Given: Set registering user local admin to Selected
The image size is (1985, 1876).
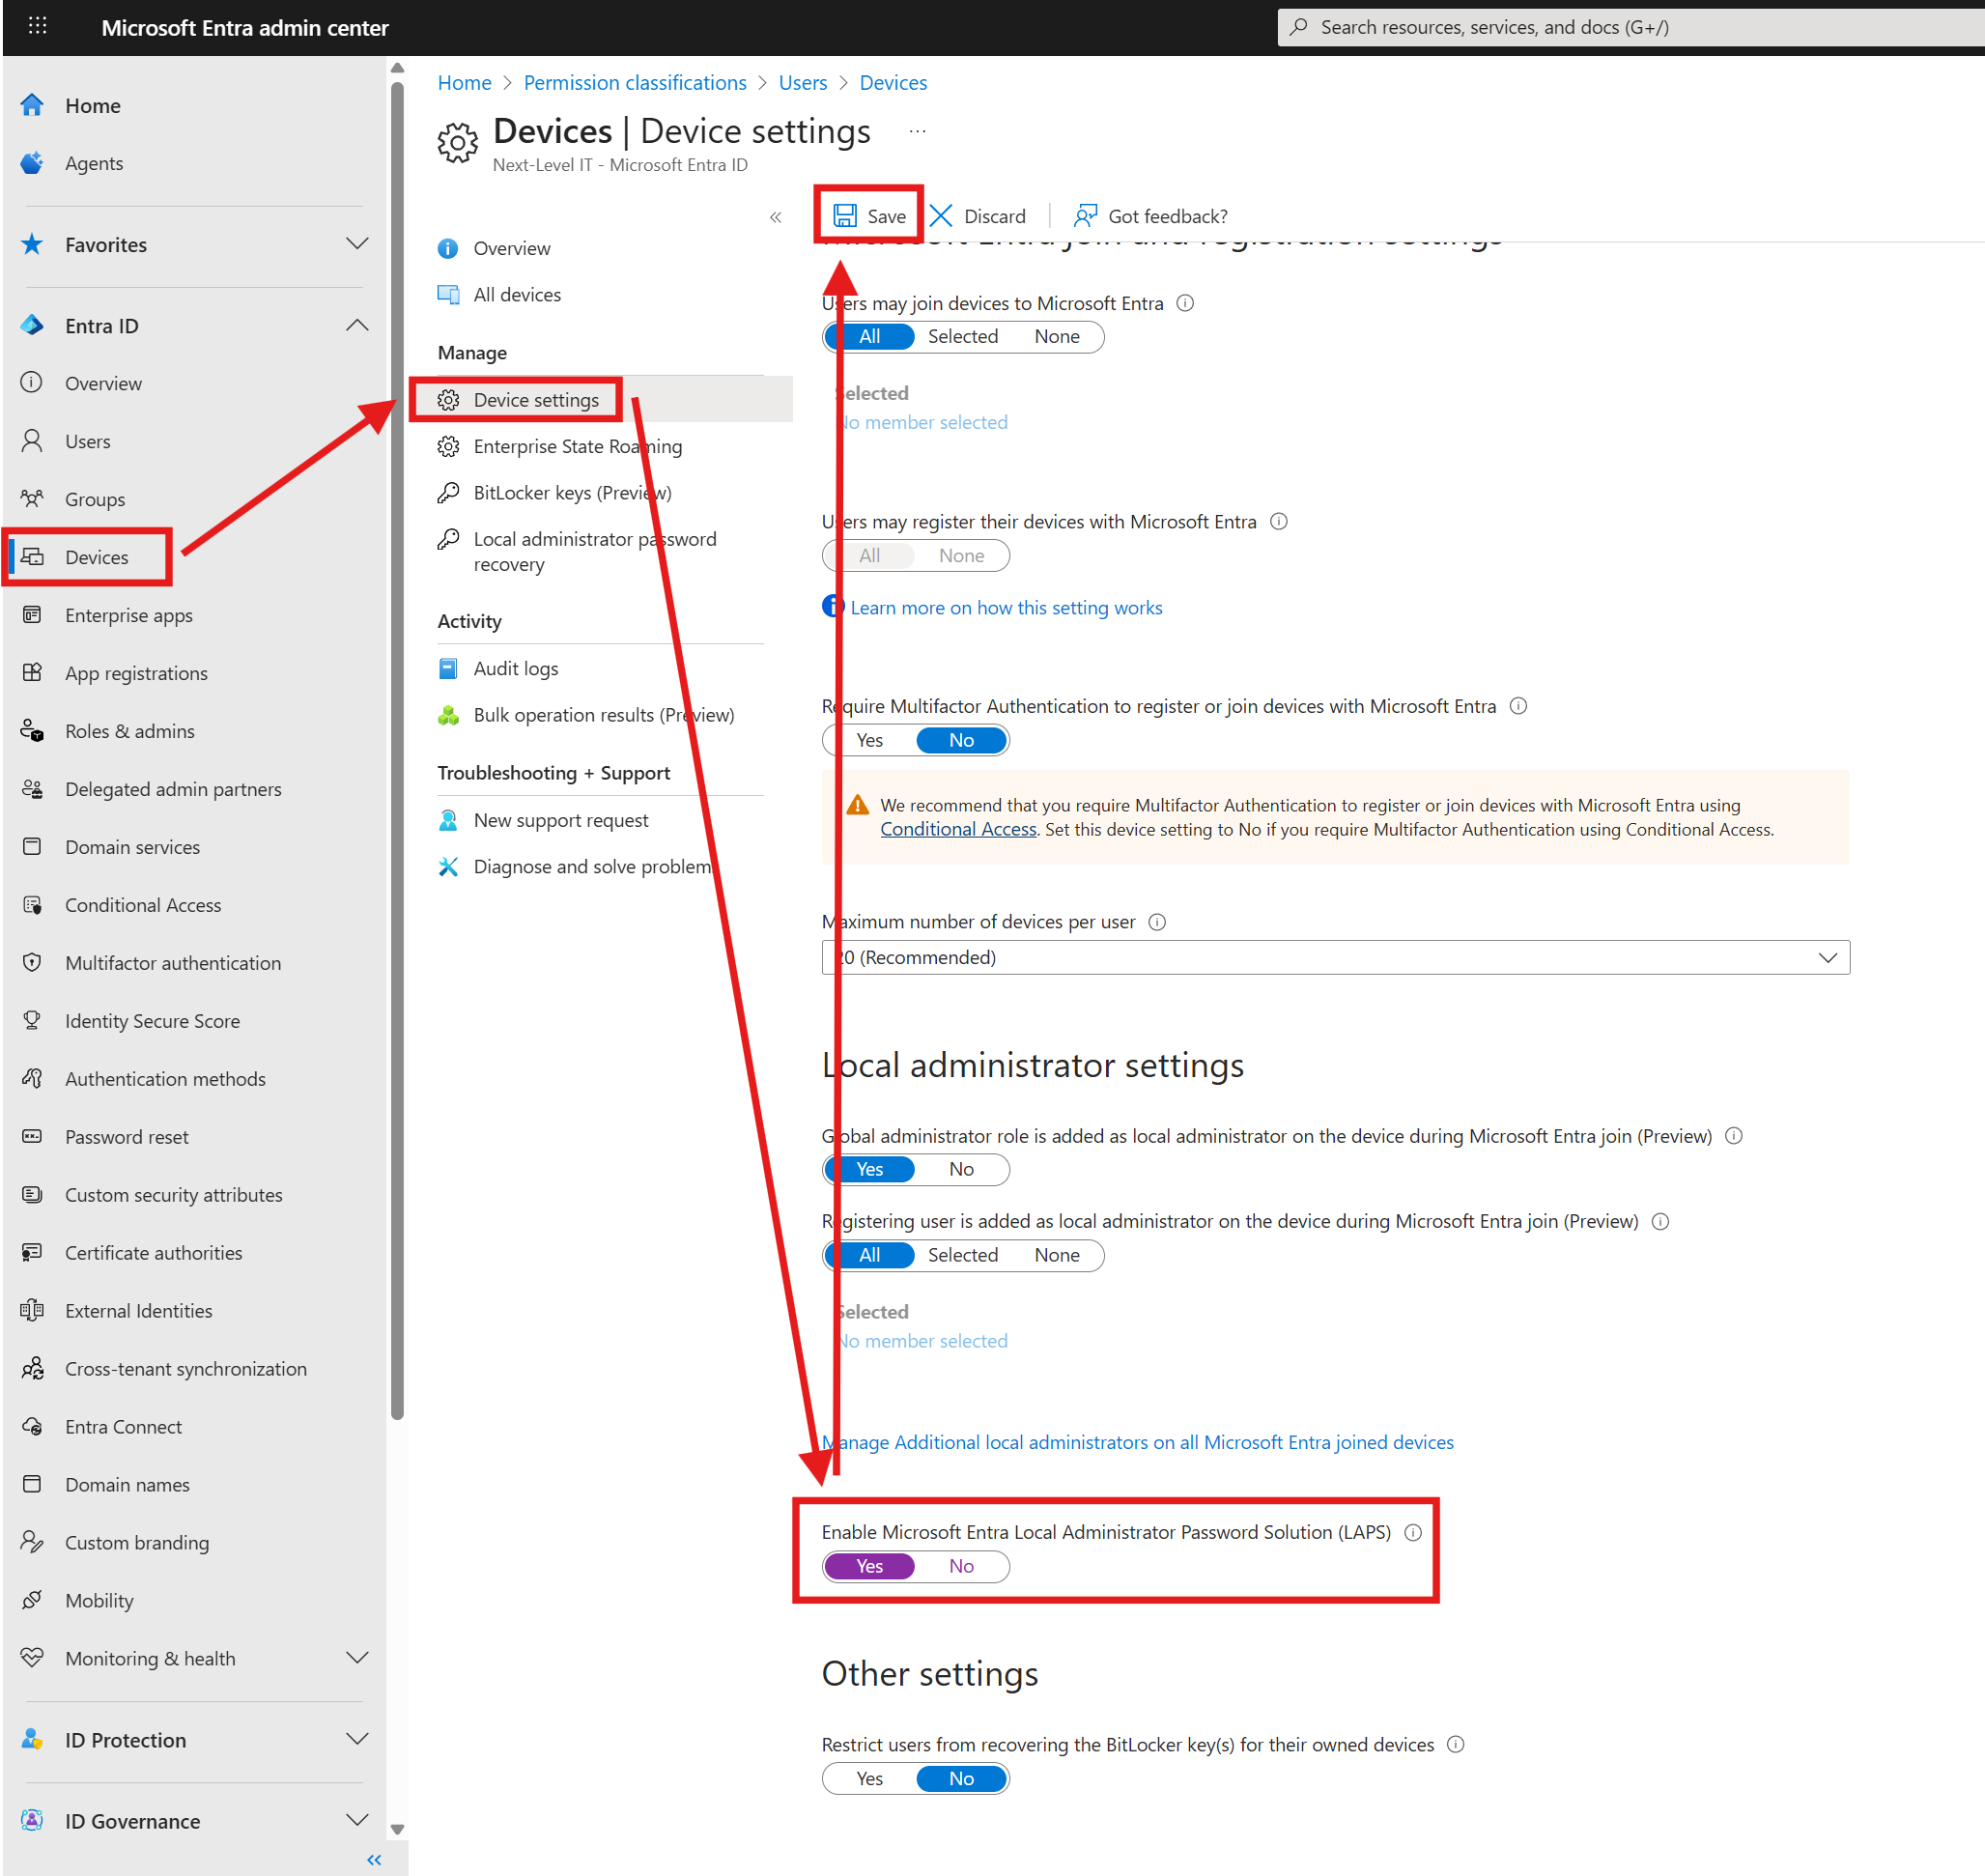Looking at the screenshot, I should pyautogui.click(x=962, y=1256).
